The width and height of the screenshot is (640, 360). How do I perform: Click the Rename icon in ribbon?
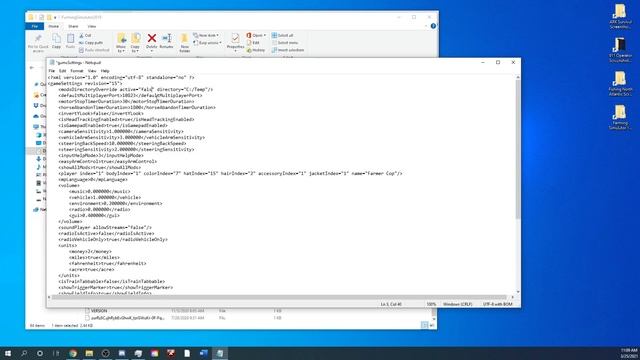[167, 41]
